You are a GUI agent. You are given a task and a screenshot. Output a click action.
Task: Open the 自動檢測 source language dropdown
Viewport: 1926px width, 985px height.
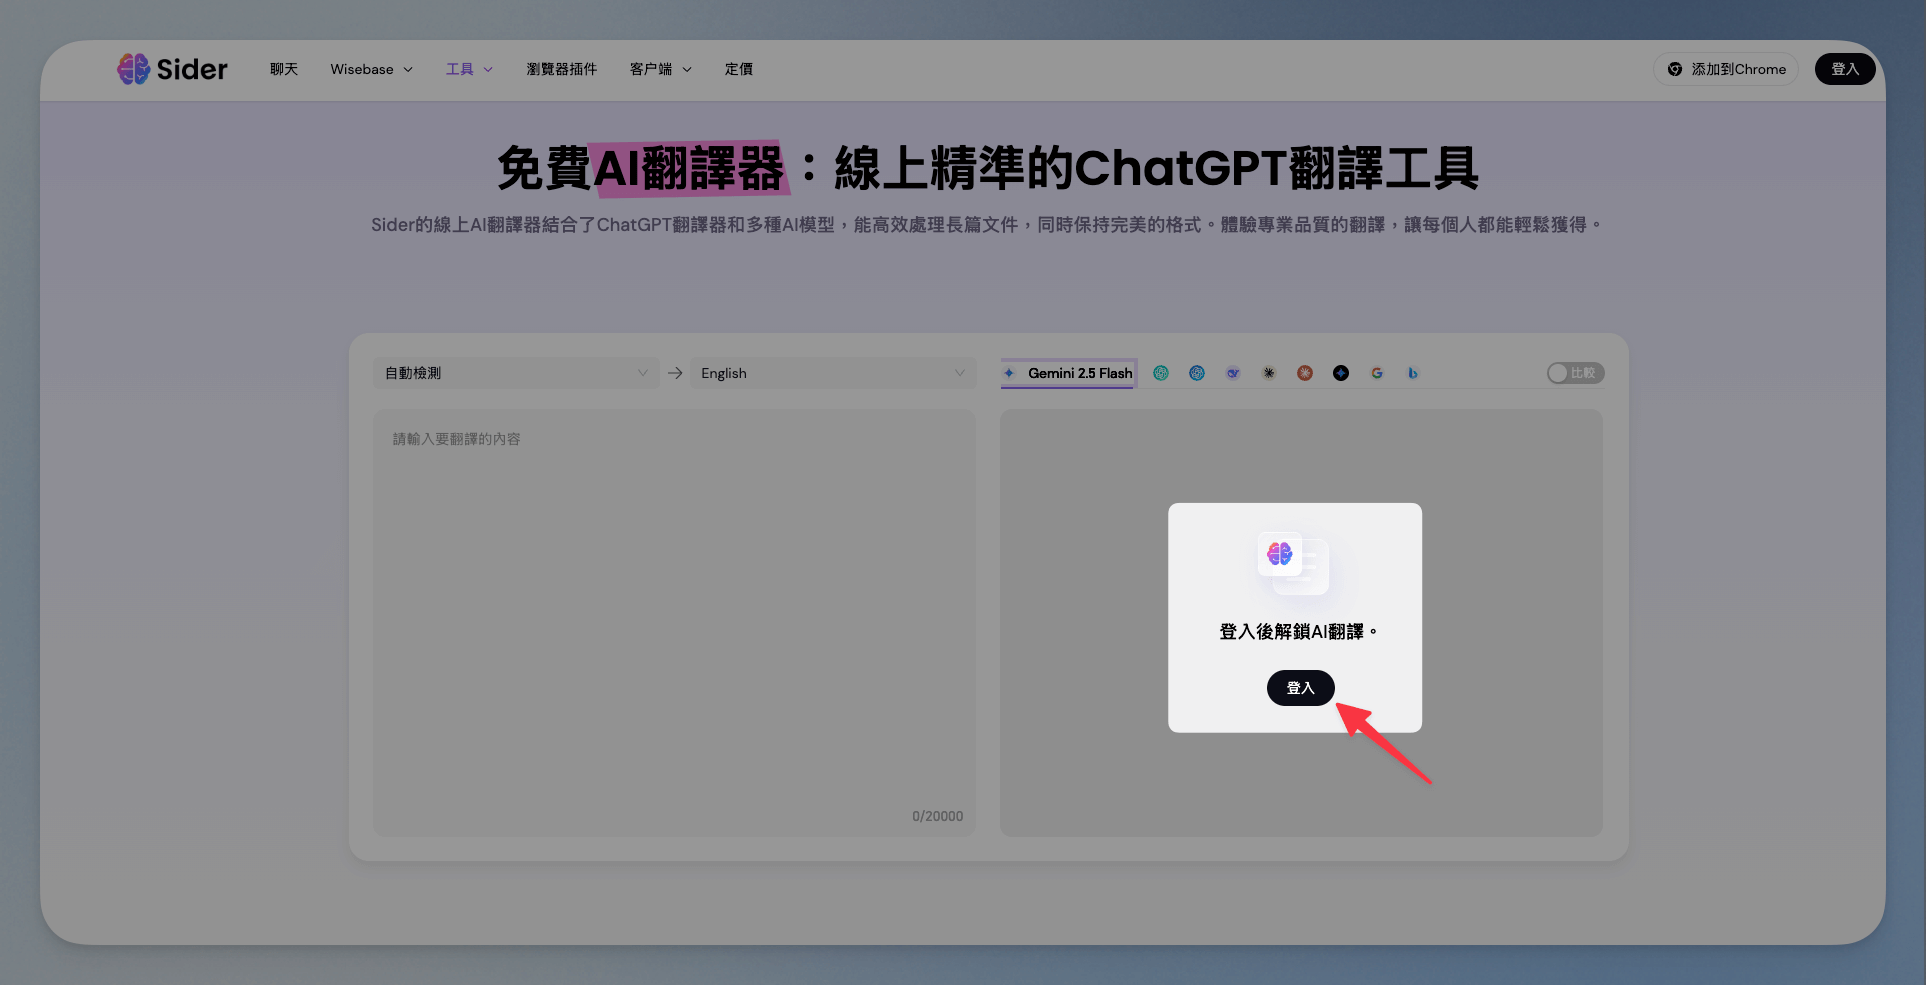pos(516,373)
